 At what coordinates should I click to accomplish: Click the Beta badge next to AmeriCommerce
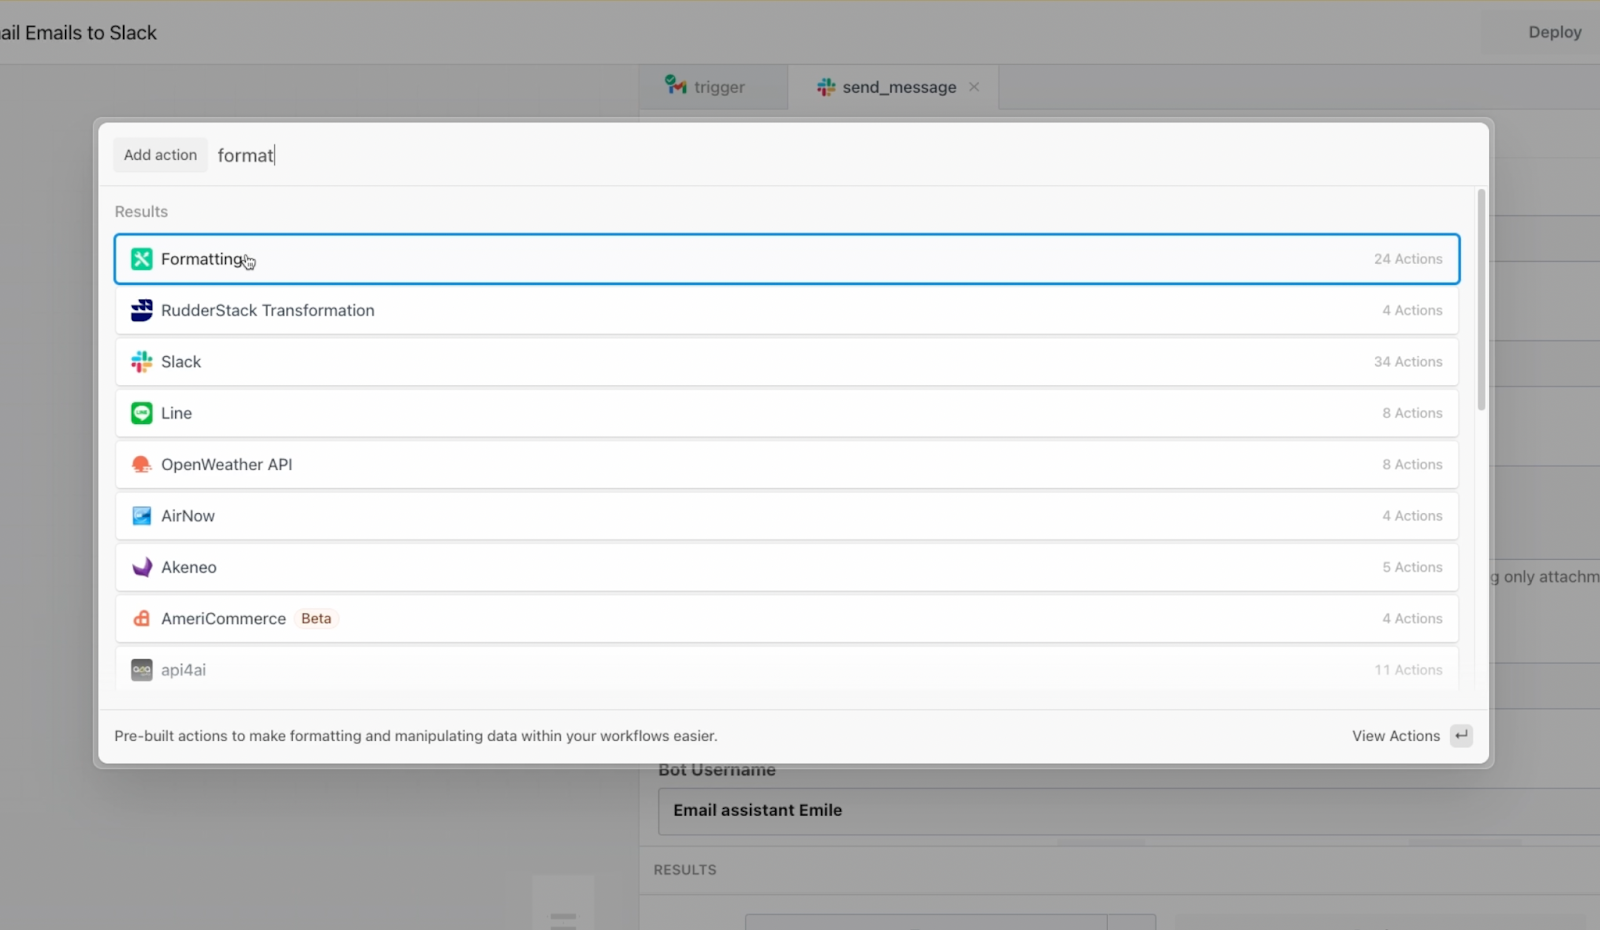coord(316,619)
